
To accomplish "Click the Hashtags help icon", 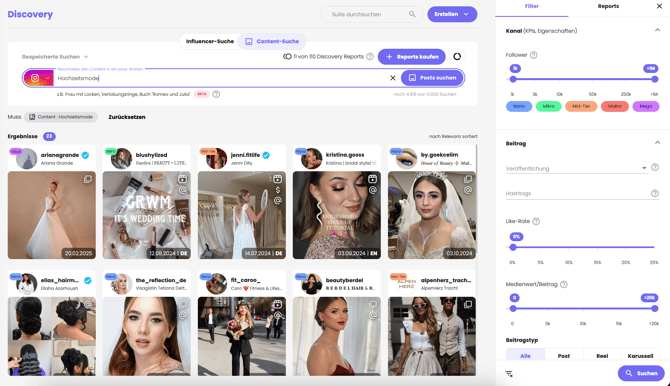I will [654, 193].
